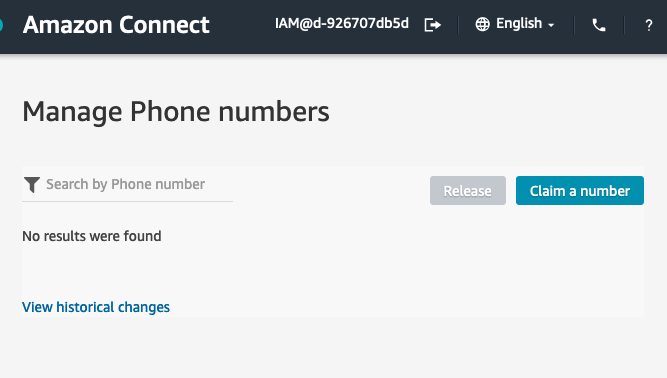This screenshot has height=378, width=667.
Task: Click the Manage Phone numbers heading
Action: [176, 112]
